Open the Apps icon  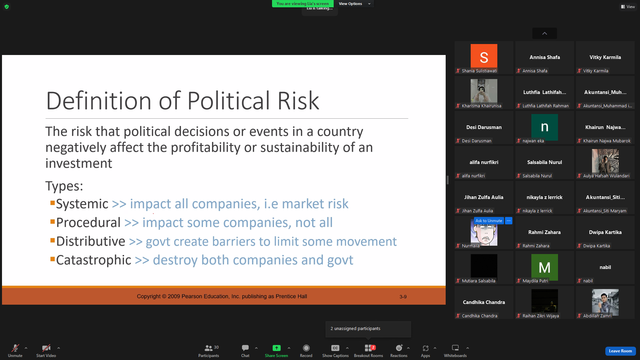[x=425, y=348]
